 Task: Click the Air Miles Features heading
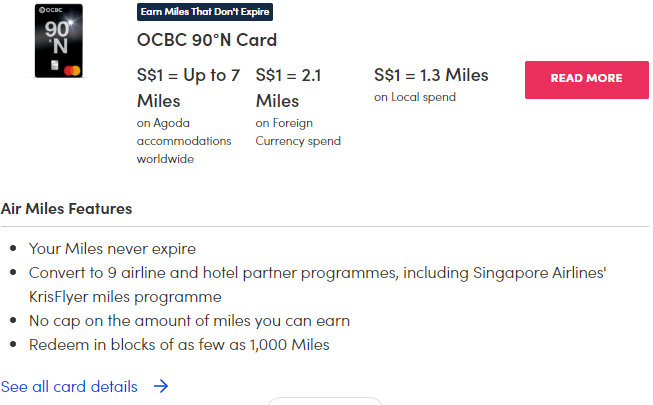(66, 209)
